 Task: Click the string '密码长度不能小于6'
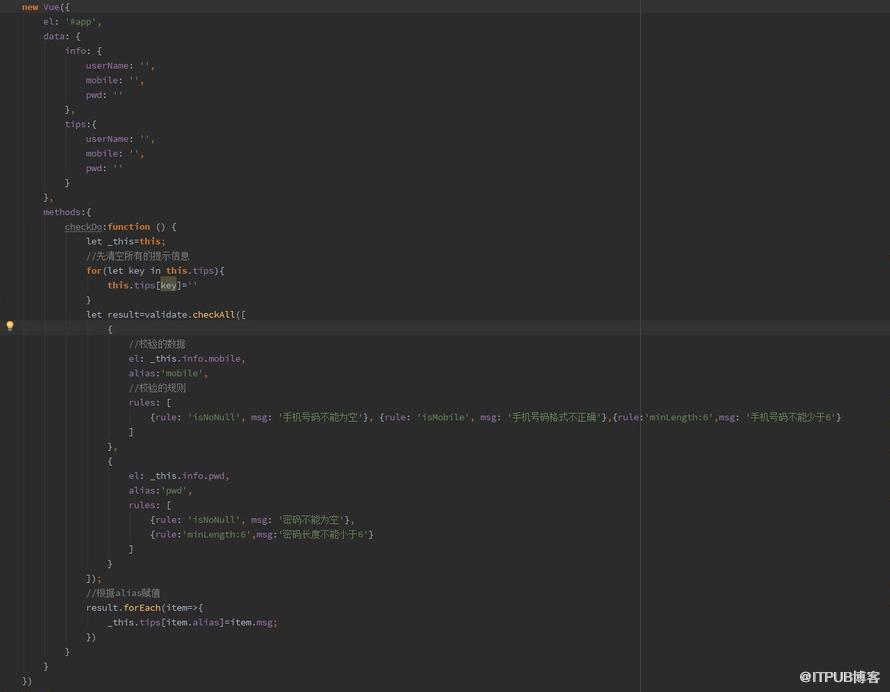(324, 535)
